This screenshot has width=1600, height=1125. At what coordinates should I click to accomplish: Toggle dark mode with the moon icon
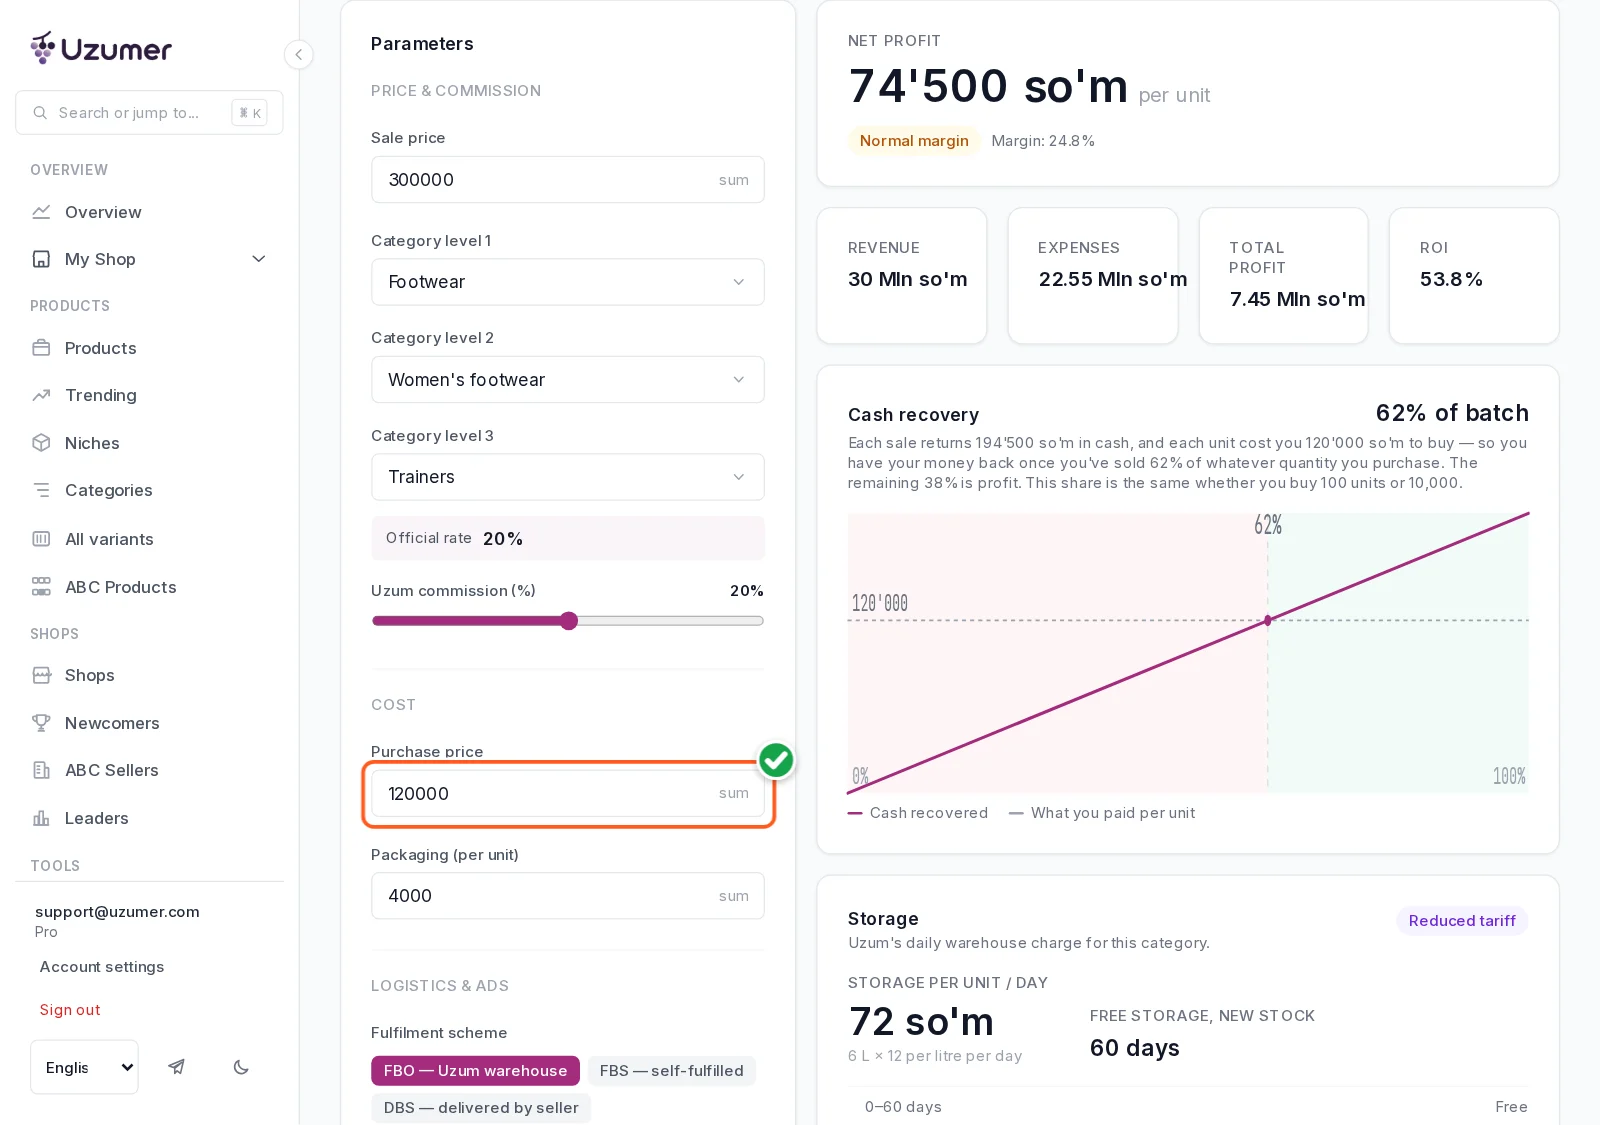tap(241, 1067)
